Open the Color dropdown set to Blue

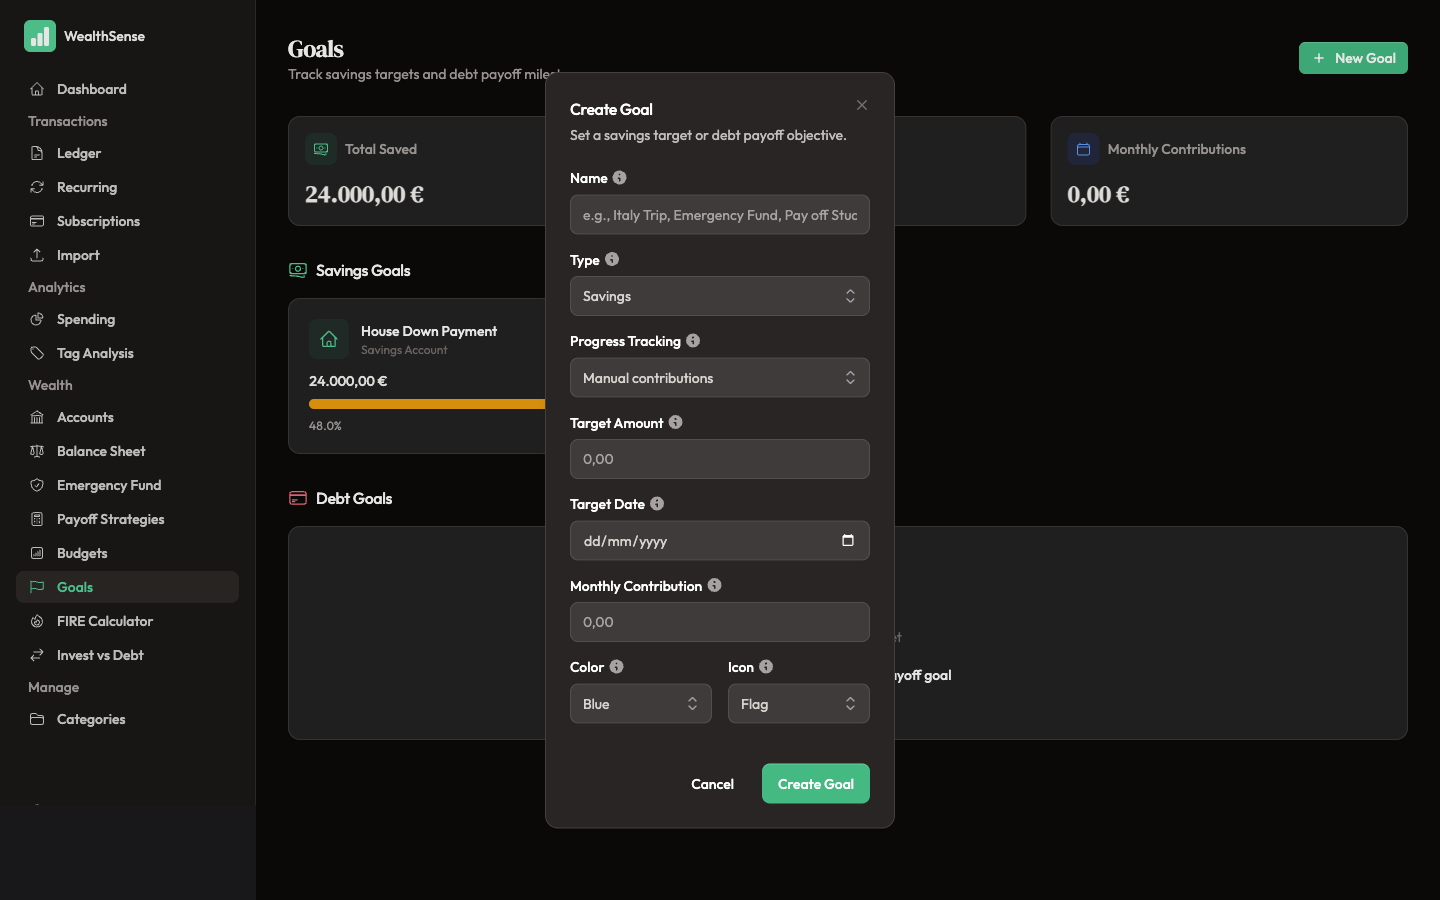point(641,704)
